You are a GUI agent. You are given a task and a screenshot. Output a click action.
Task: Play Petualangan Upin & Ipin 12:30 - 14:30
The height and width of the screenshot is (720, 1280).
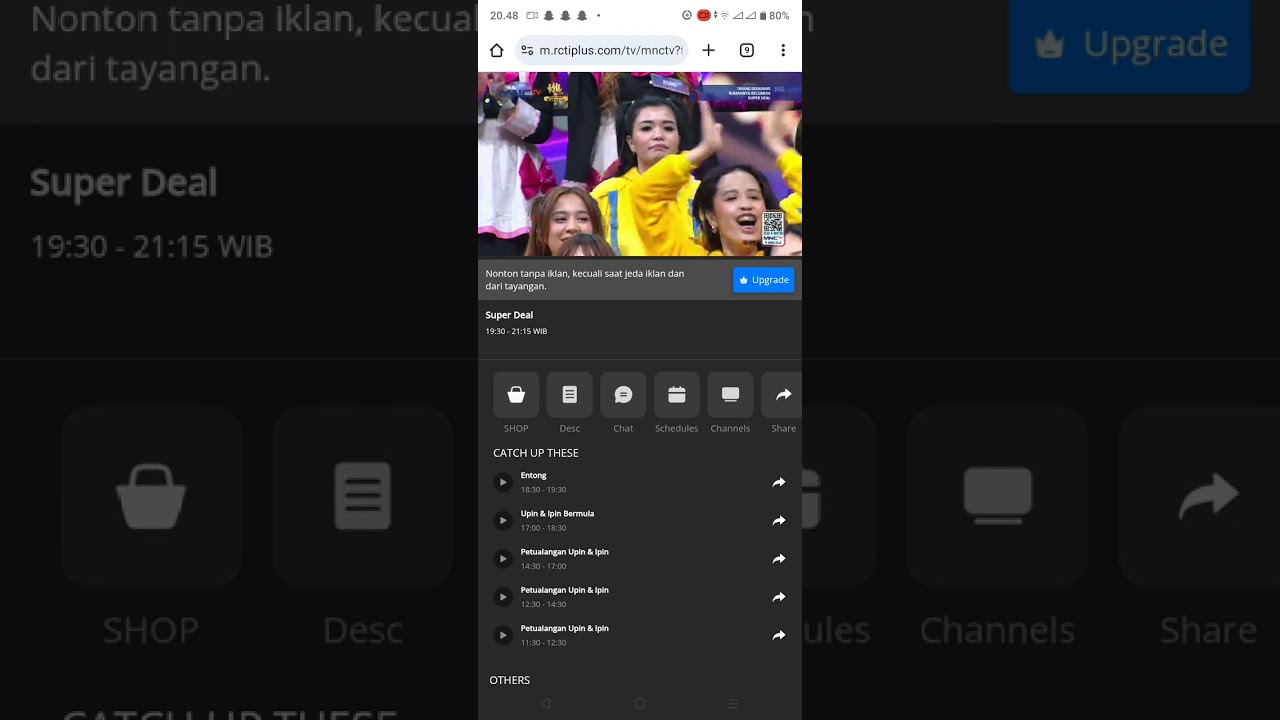pyautogui.click(x=503, y=597)
